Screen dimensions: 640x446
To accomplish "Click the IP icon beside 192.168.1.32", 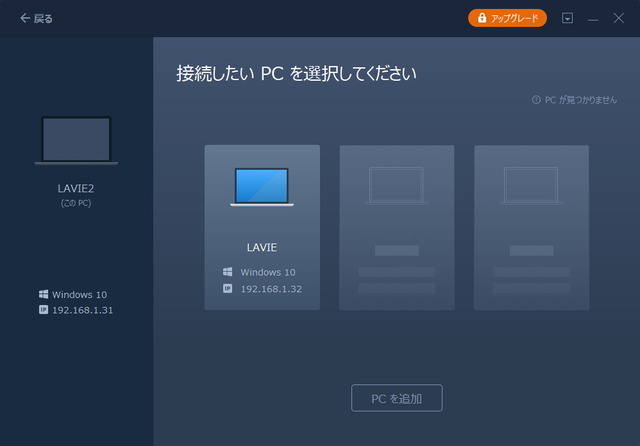I will click(x=228, y=288).
